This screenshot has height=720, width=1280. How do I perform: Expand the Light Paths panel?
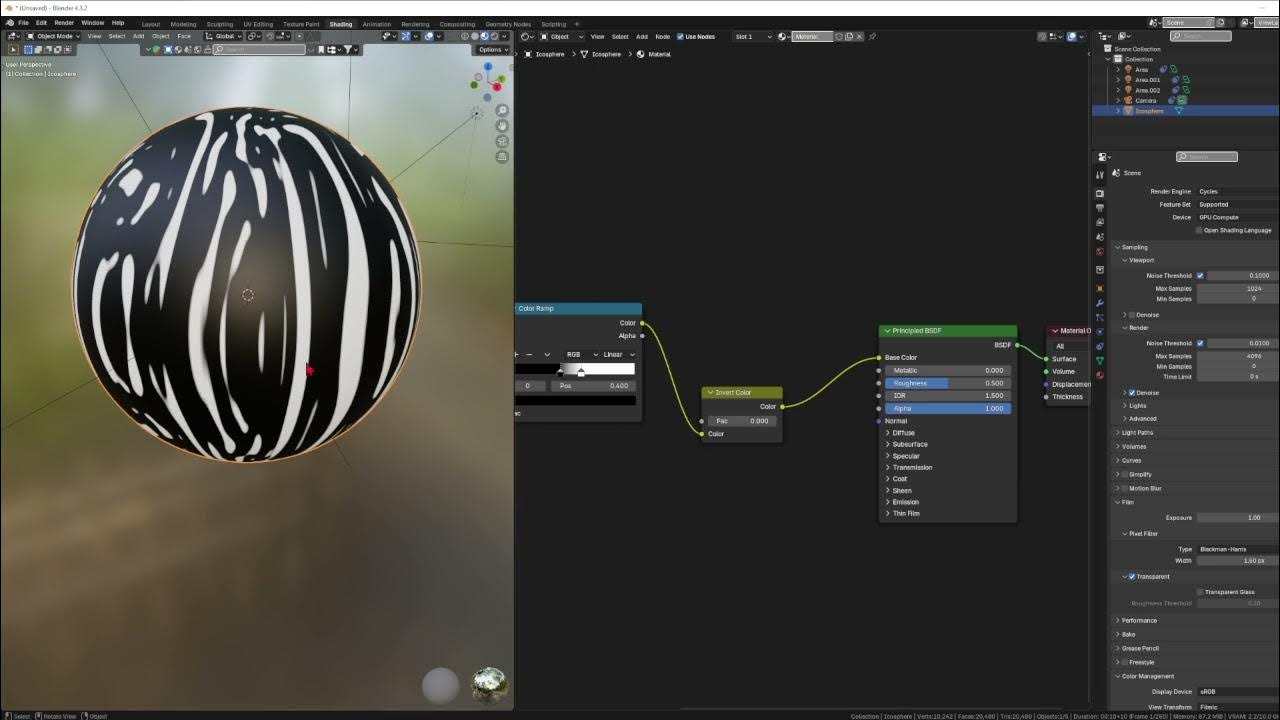pyautogui.click(x=1136, y=432)
